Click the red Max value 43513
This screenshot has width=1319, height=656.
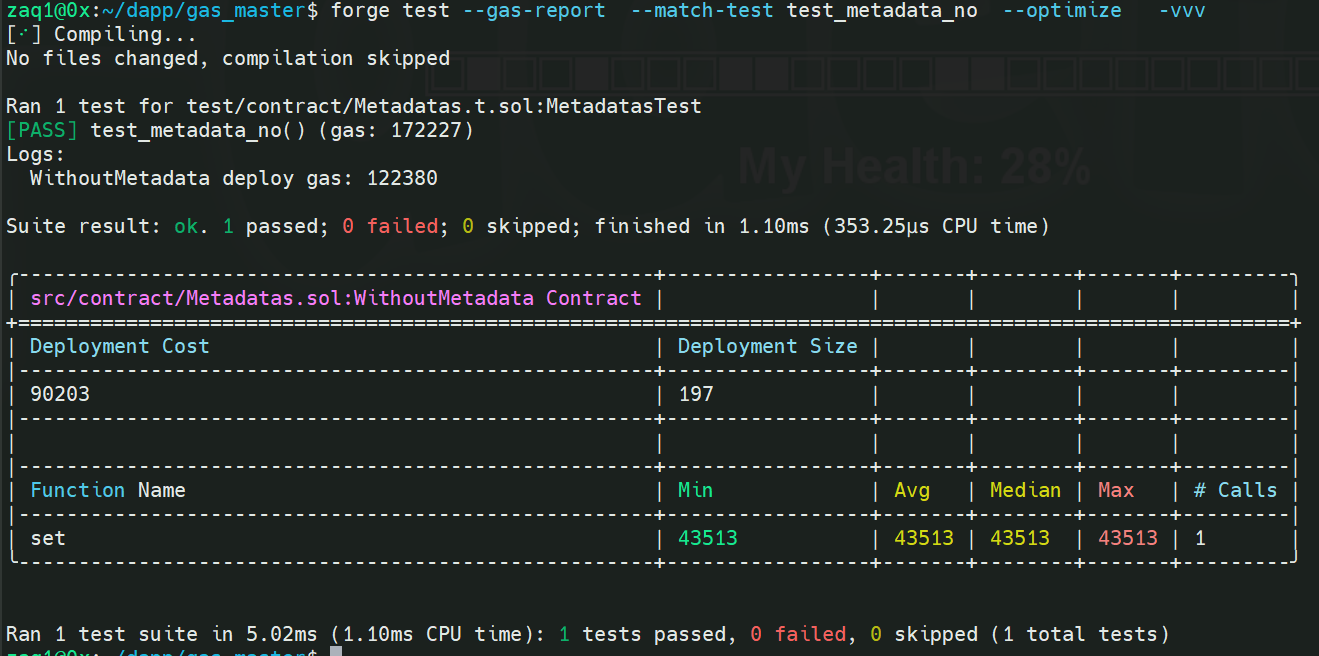(x=1128, y=538)
